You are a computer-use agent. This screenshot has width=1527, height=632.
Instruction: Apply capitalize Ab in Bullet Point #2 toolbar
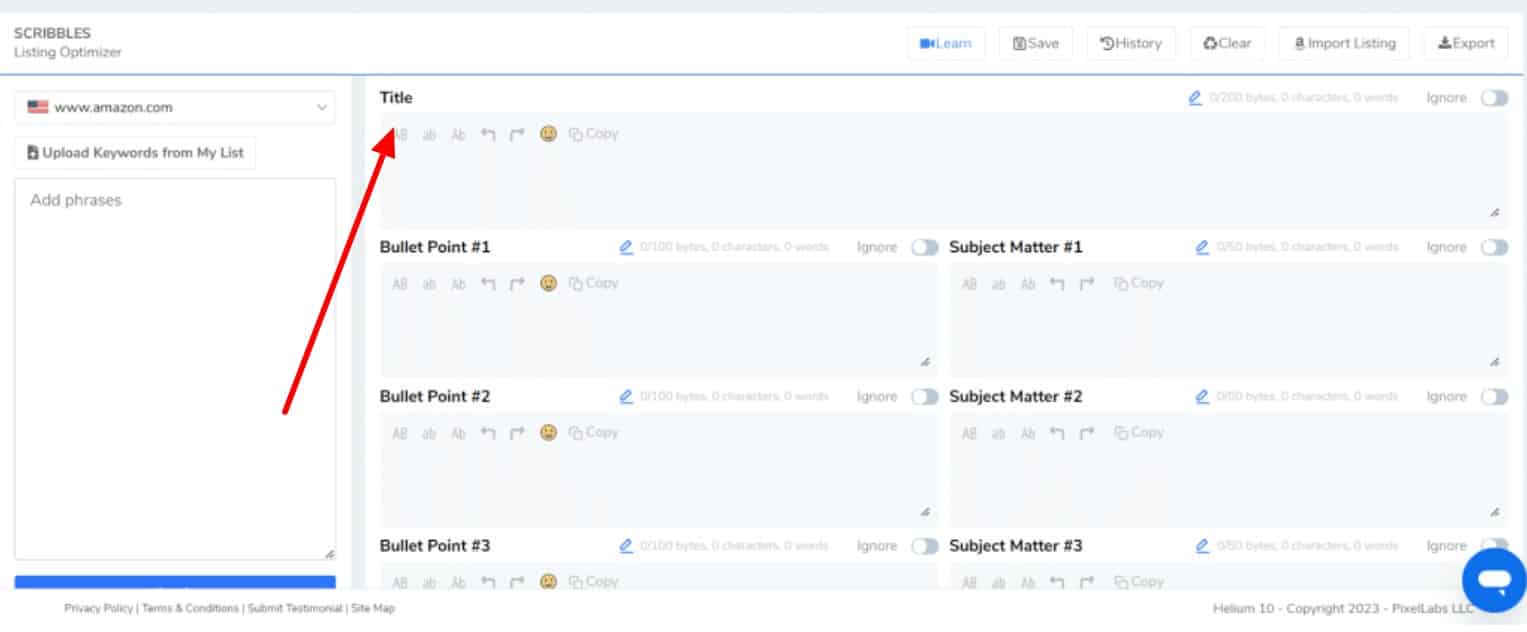[458, 433]
